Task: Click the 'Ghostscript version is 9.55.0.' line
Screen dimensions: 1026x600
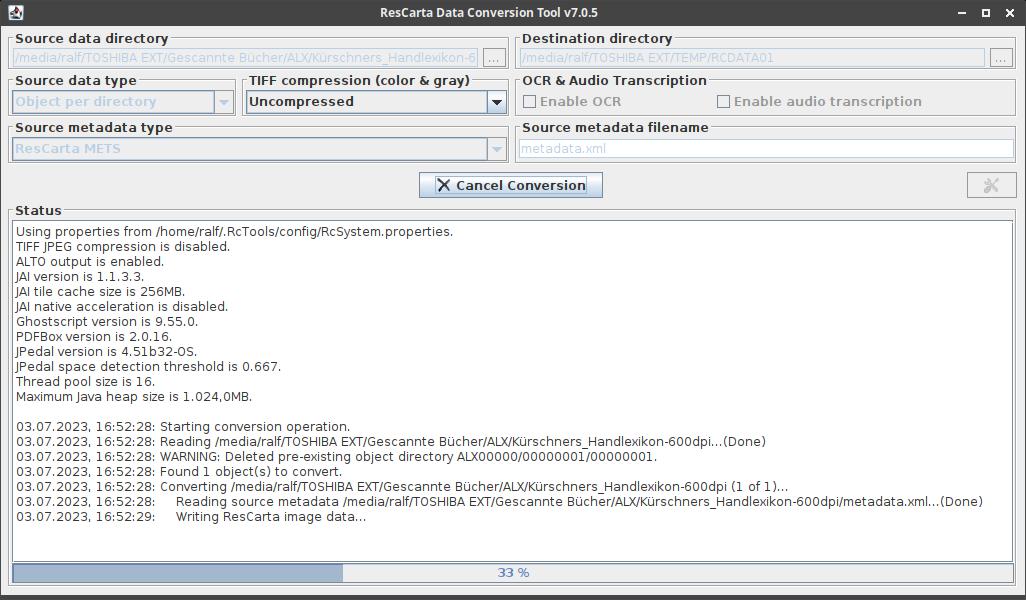Action: [107, 321]
